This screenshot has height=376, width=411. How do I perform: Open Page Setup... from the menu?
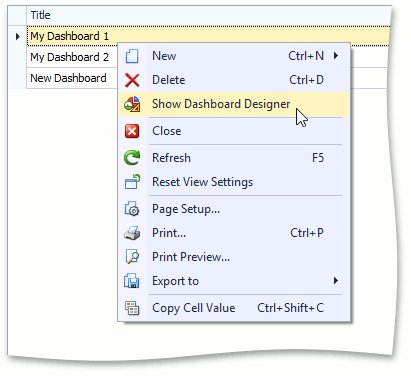pyautogui.click(x=234, y=209)
